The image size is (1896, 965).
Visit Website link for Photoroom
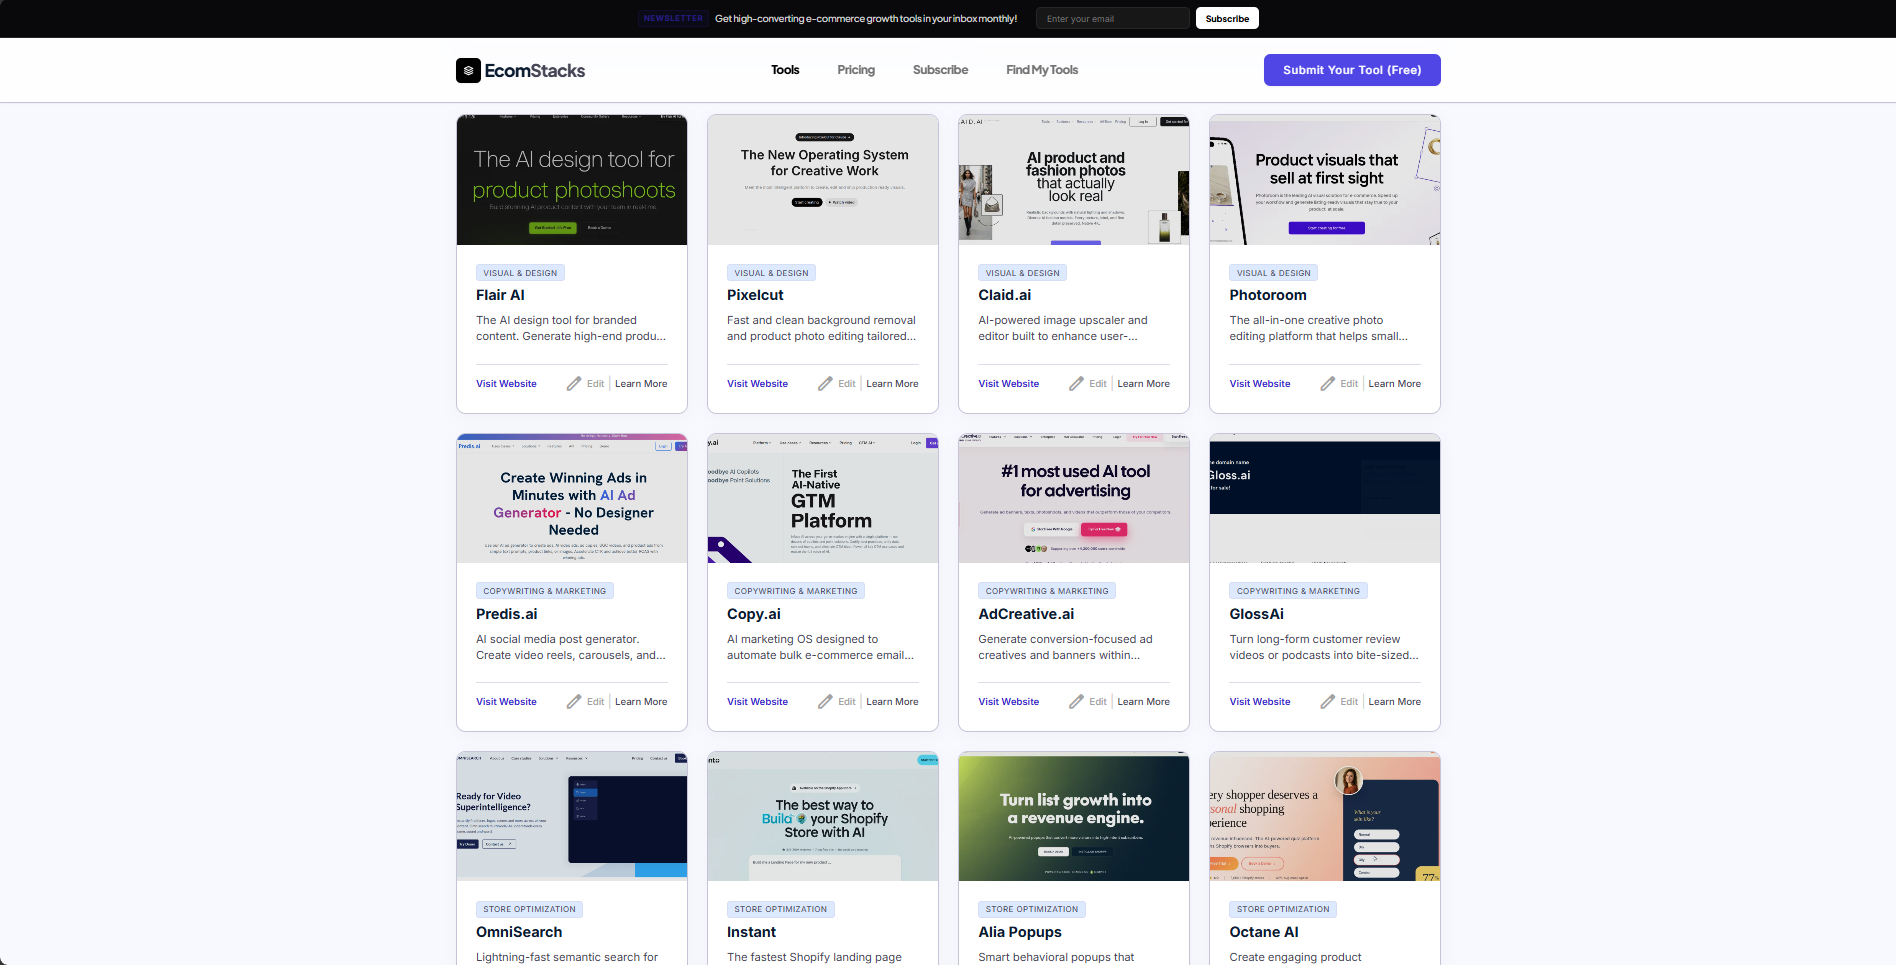(1260, 384)
